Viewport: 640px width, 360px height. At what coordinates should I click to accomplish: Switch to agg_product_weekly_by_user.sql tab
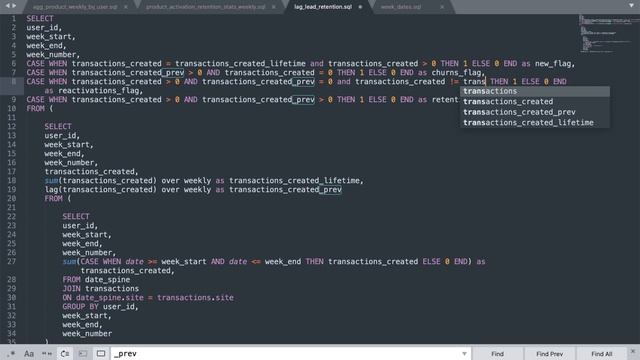coord(75,7)
